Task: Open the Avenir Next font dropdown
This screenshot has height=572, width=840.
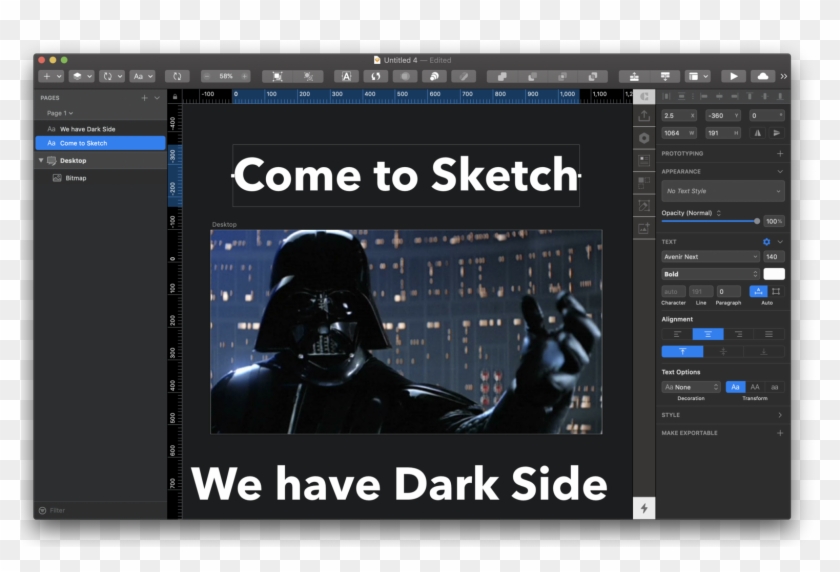Action: (x=710, y=257)
